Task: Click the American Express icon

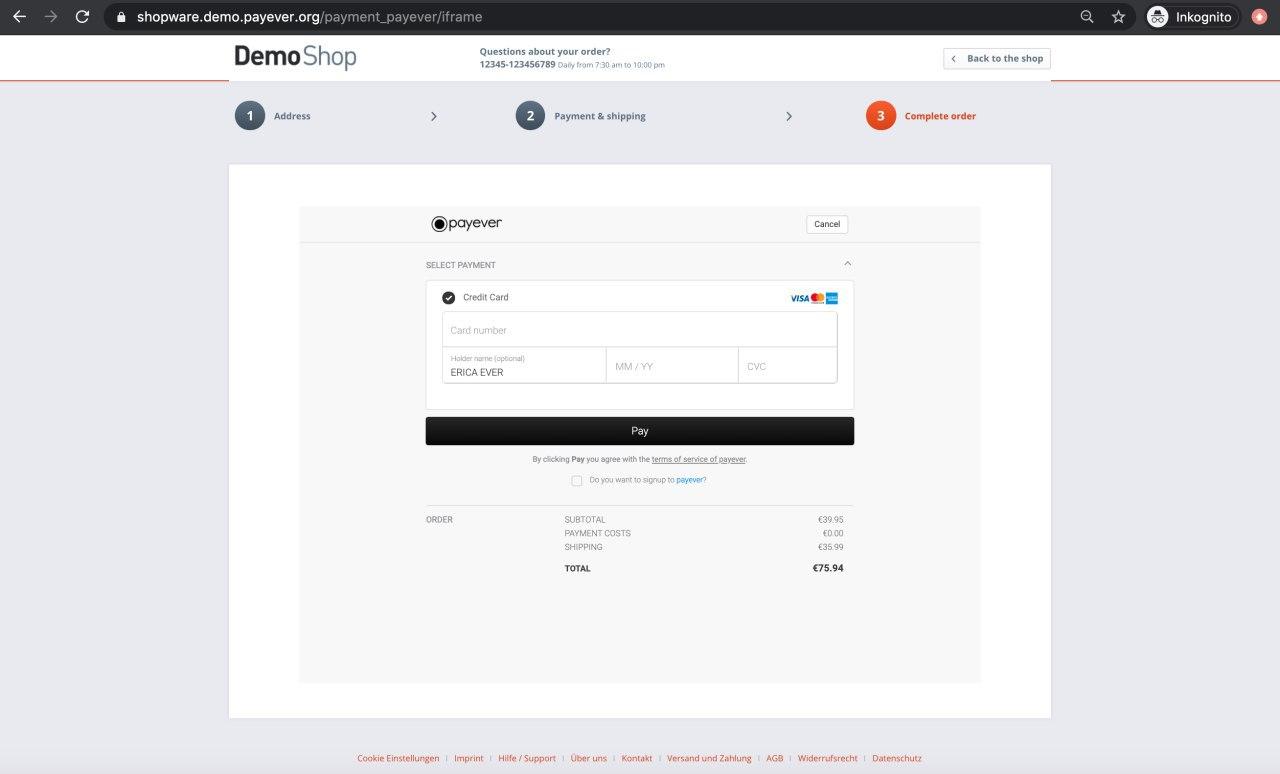Action: pos(832,298)
